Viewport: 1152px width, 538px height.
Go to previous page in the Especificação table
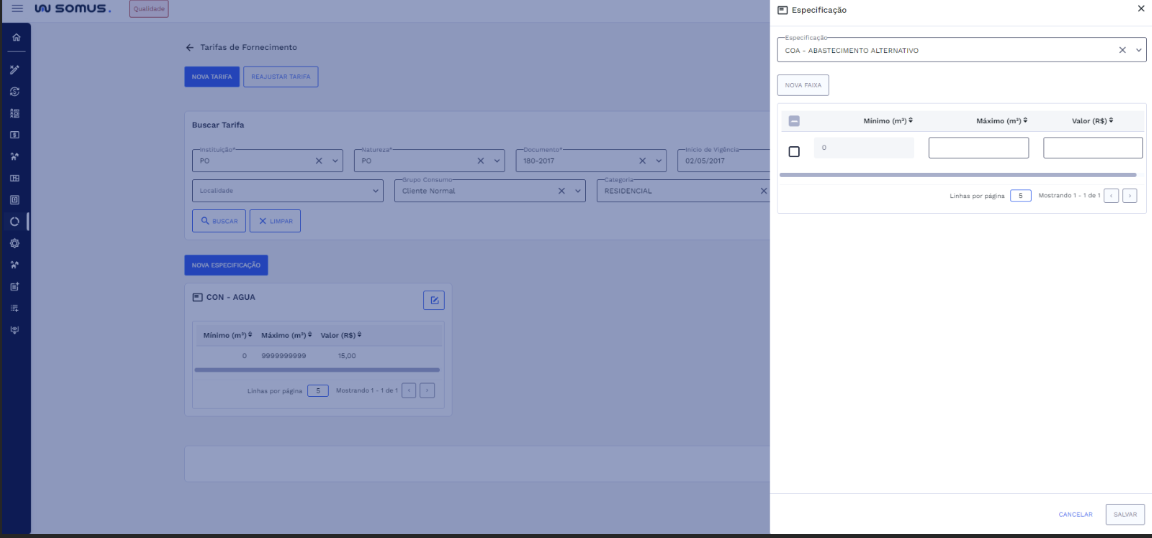coord(1111,196)
